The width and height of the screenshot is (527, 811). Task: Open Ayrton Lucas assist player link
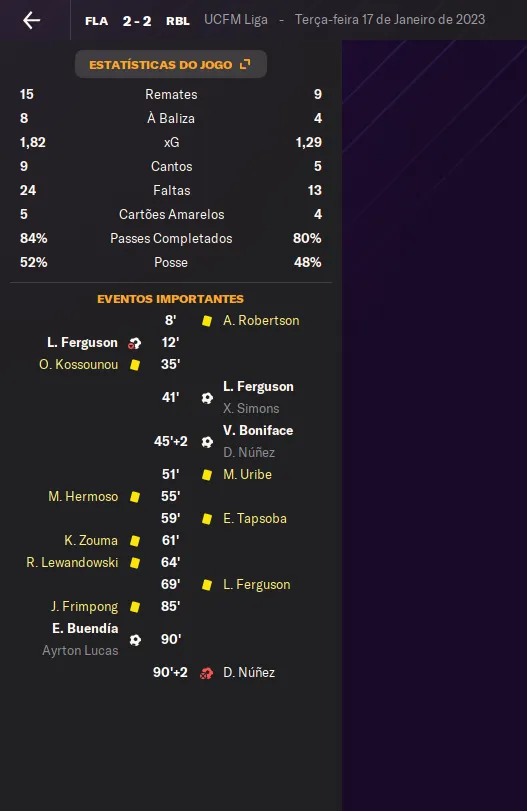click(80, 650)
